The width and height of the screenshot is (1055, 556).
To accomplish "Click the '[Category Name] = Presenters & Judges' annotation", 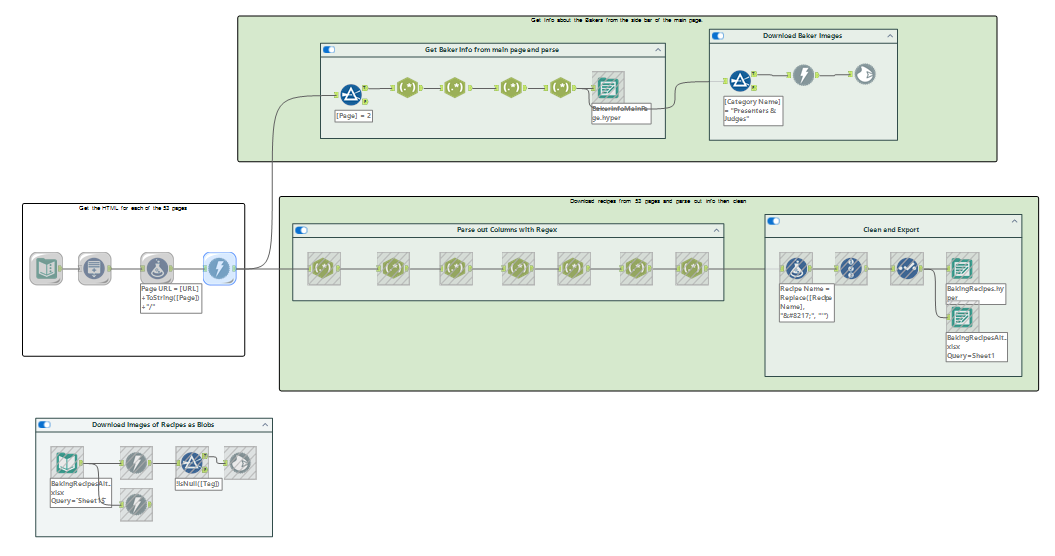I will pyautogui.click(x=753, y=110).
